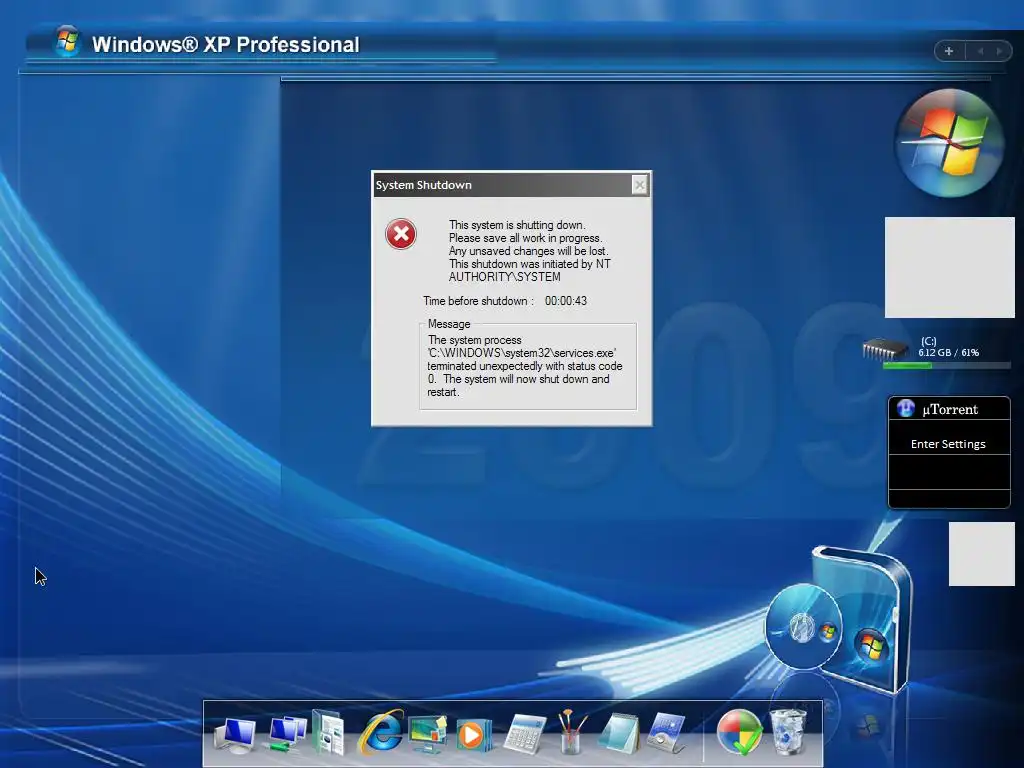Launch Windows Media Player from the dock
Viewport: 1024px width, 768px height.
[472, 735]
